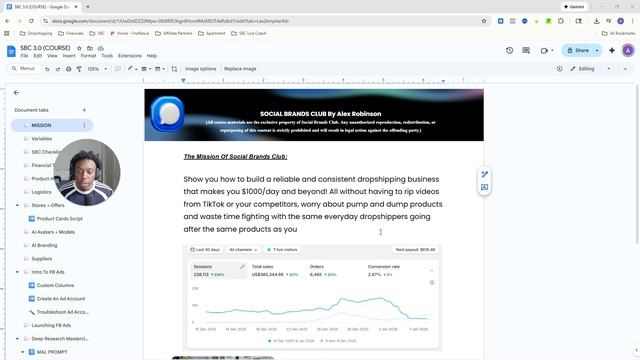640x360 pixels.
Task: Check the cloud save status icon
Action: pos(100,48)
